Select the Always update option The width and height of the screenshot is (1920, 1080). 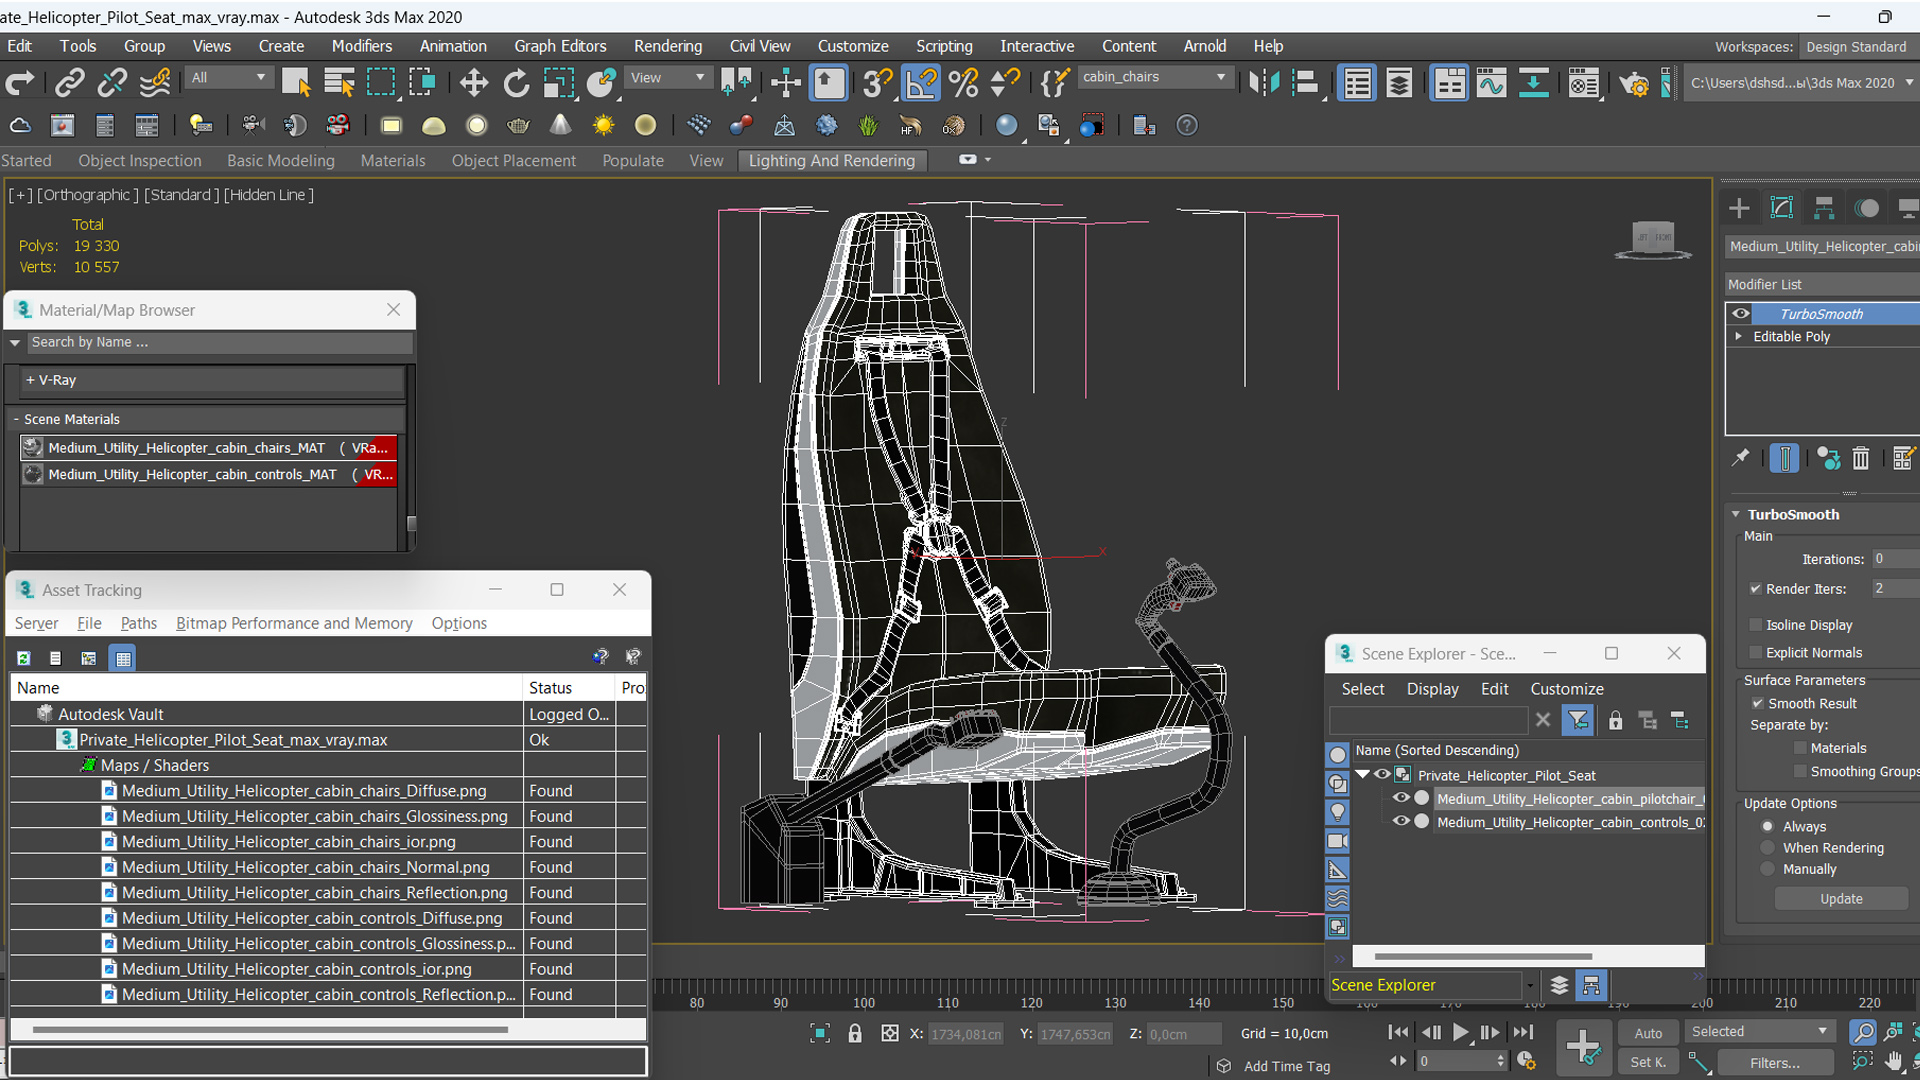(x=1767, y=827)
